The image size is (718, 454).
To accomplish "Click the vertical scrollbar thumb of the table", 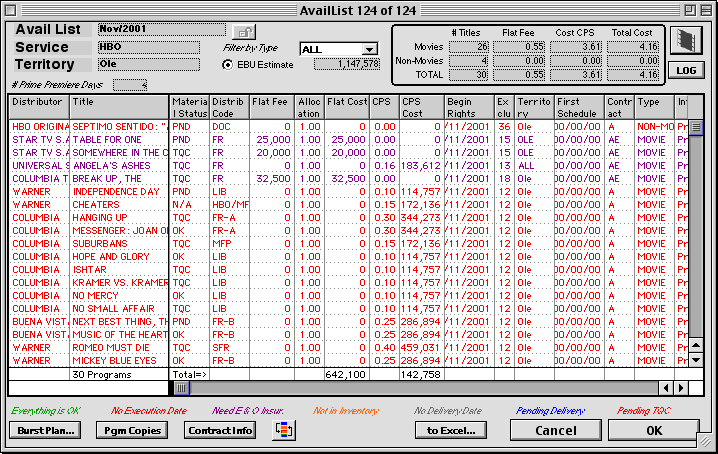I will point(696,127).
